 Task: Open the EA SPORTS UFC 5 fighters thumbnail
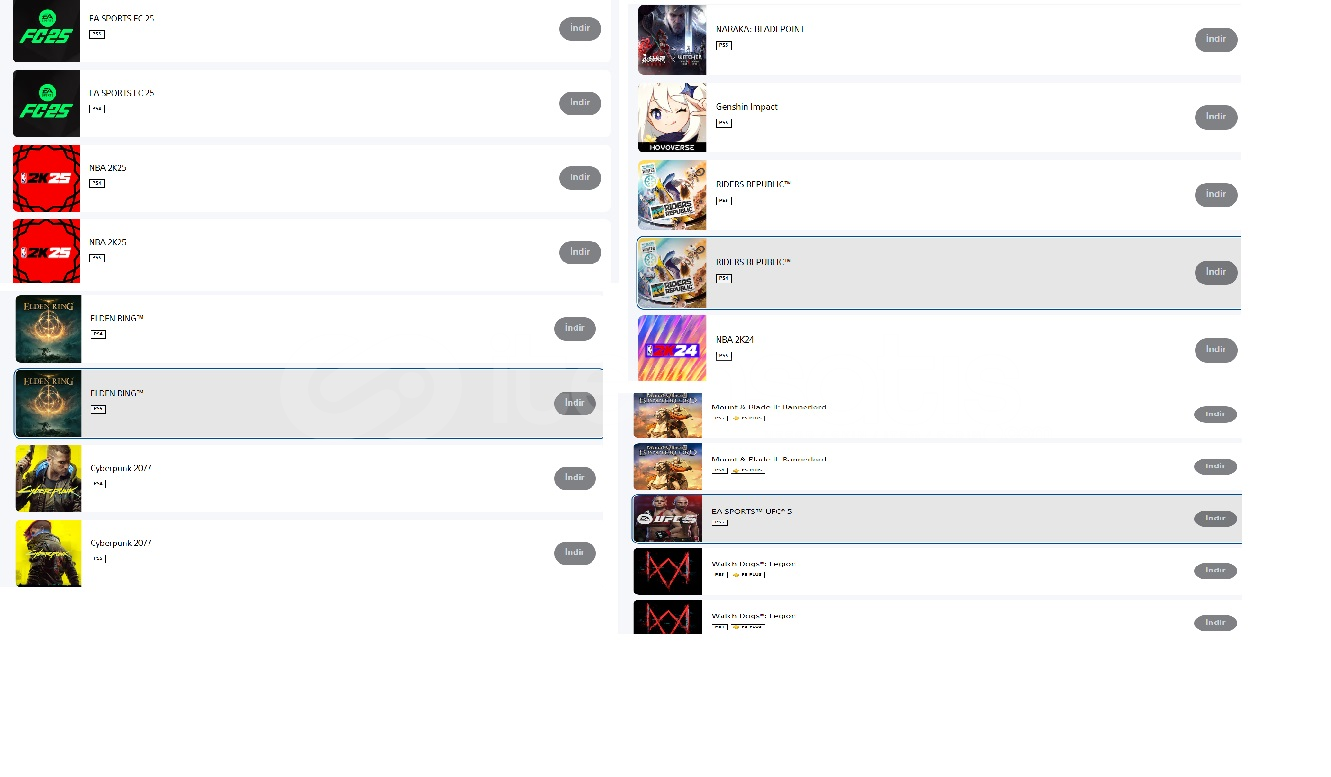[x=668, y=519]
